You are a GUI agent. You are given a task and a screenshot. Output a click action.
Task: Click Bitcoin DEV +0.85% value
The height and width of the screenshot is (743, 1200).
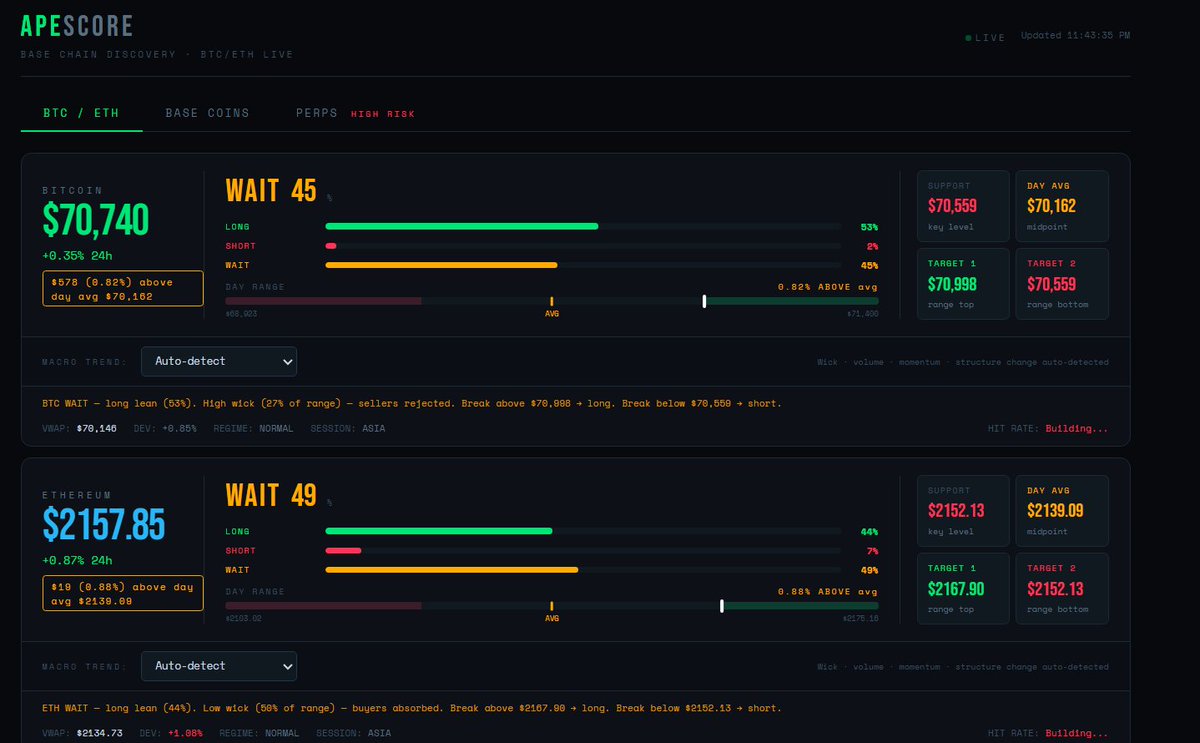coord(180,428)
